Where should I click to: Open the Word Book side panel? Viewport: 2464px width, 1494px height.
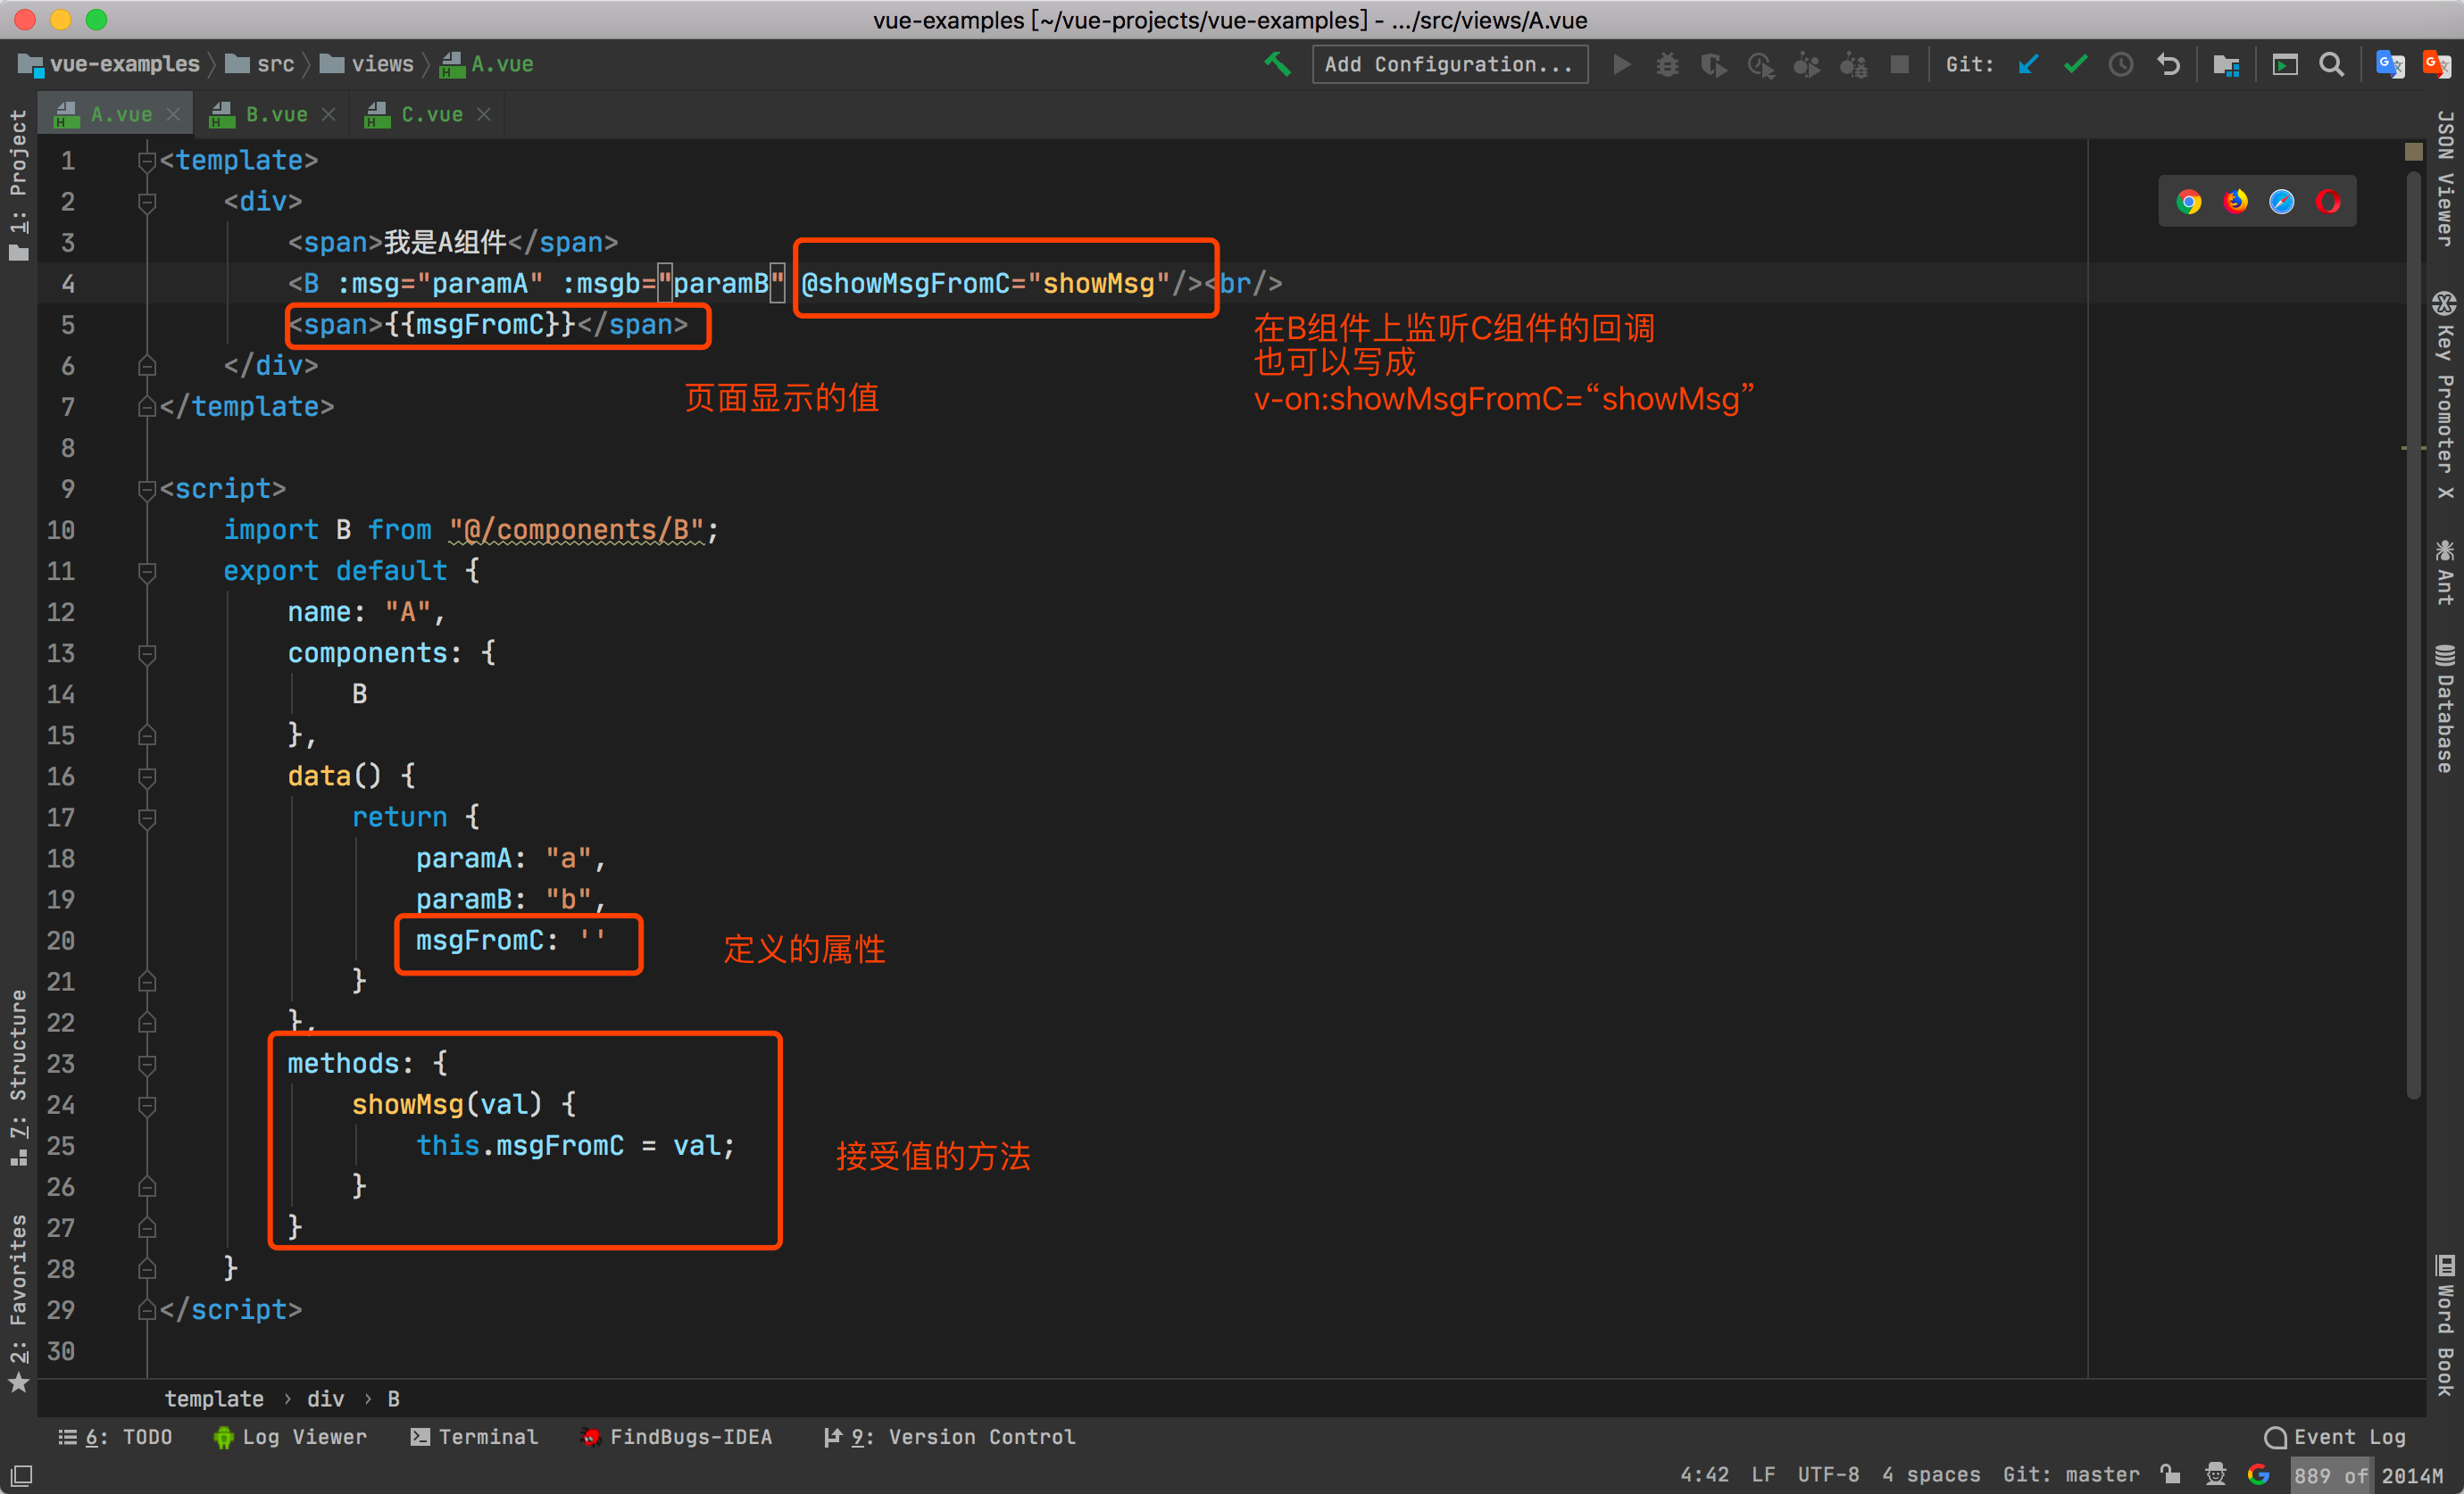point(2445,1326)
